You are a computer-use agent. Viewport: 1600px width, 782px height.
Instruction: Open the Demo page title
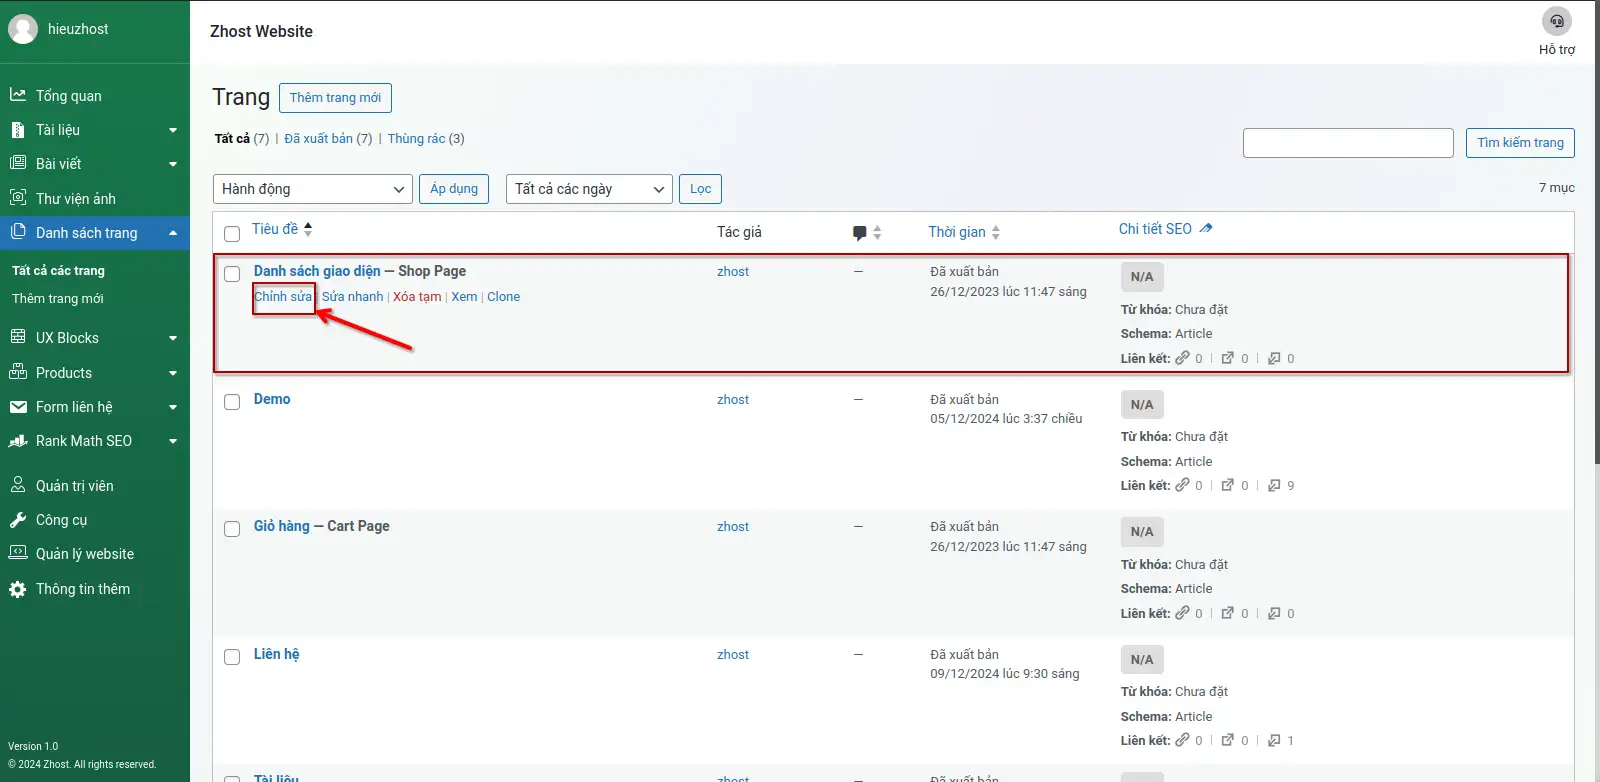click(272, 399)
